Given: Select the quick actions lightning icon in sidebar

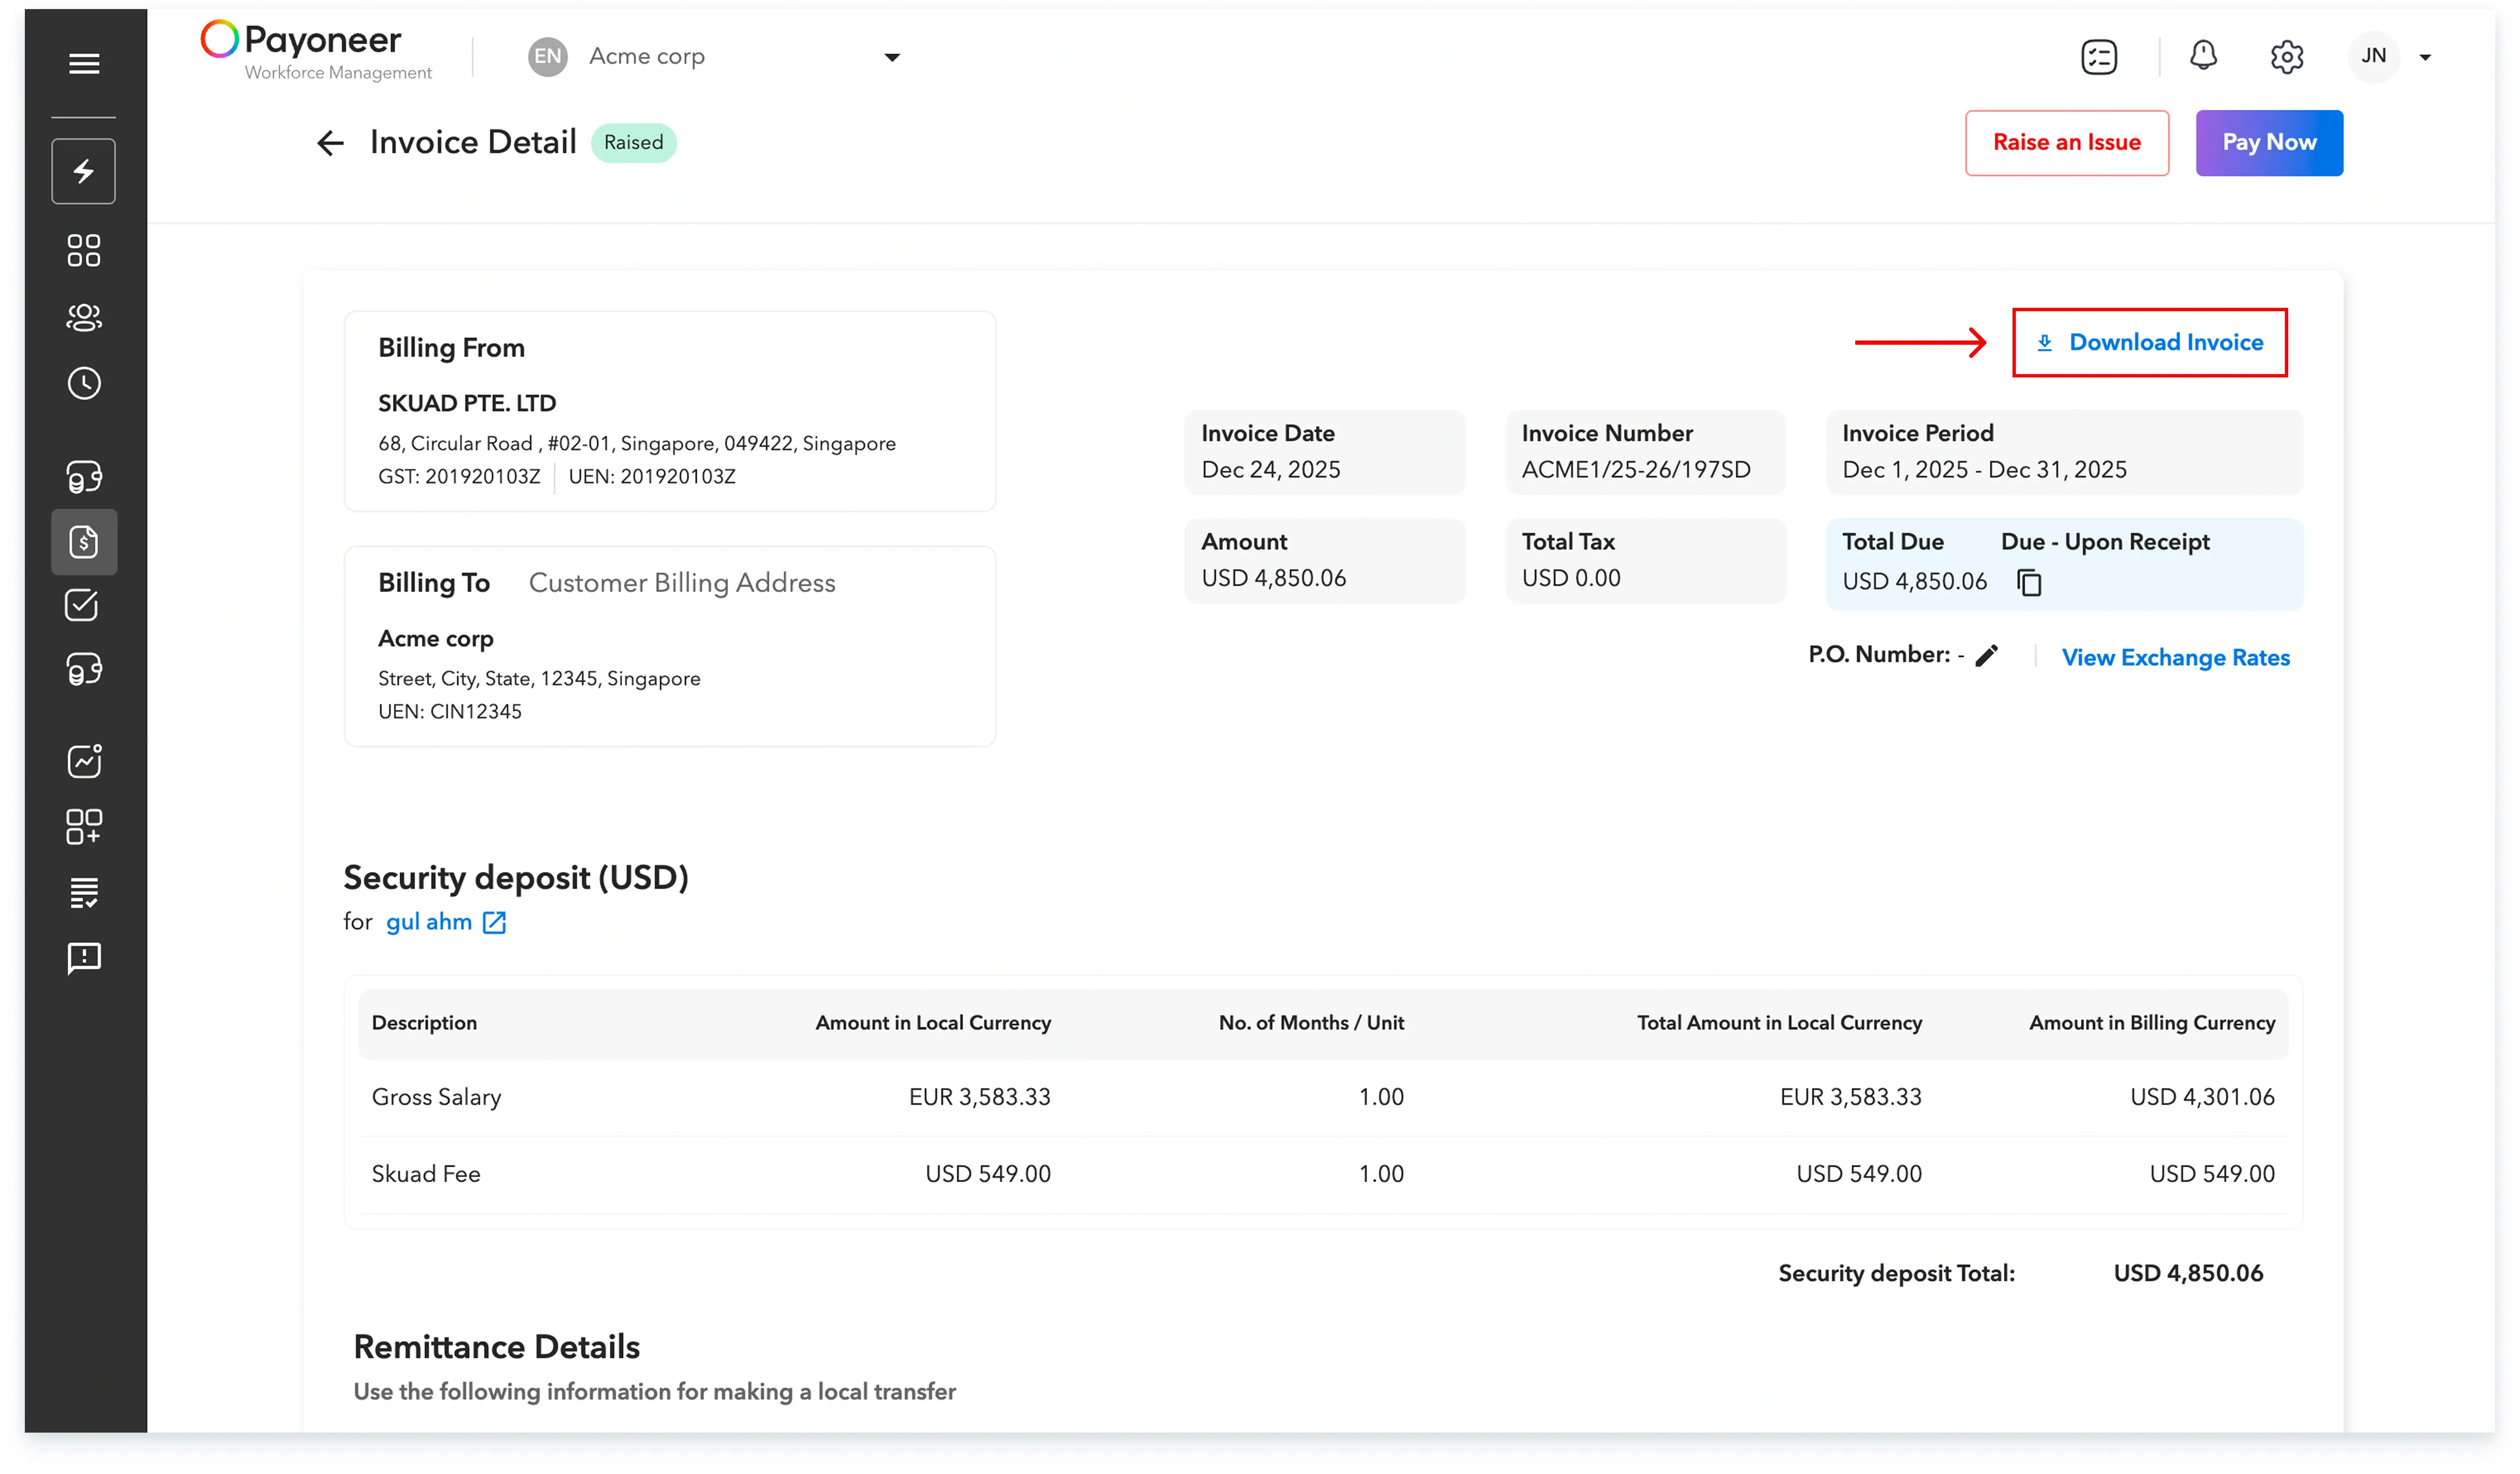Looking at the screenshot, I should 83,170.
